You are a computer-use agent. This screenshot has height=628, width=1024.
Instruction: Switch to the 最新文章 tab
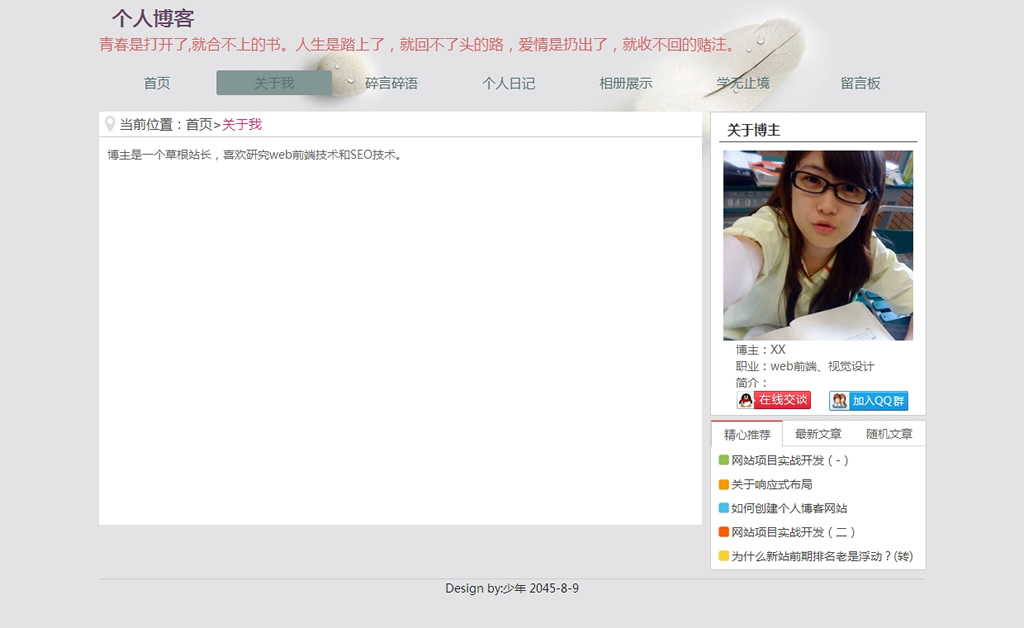pos(818,434)
